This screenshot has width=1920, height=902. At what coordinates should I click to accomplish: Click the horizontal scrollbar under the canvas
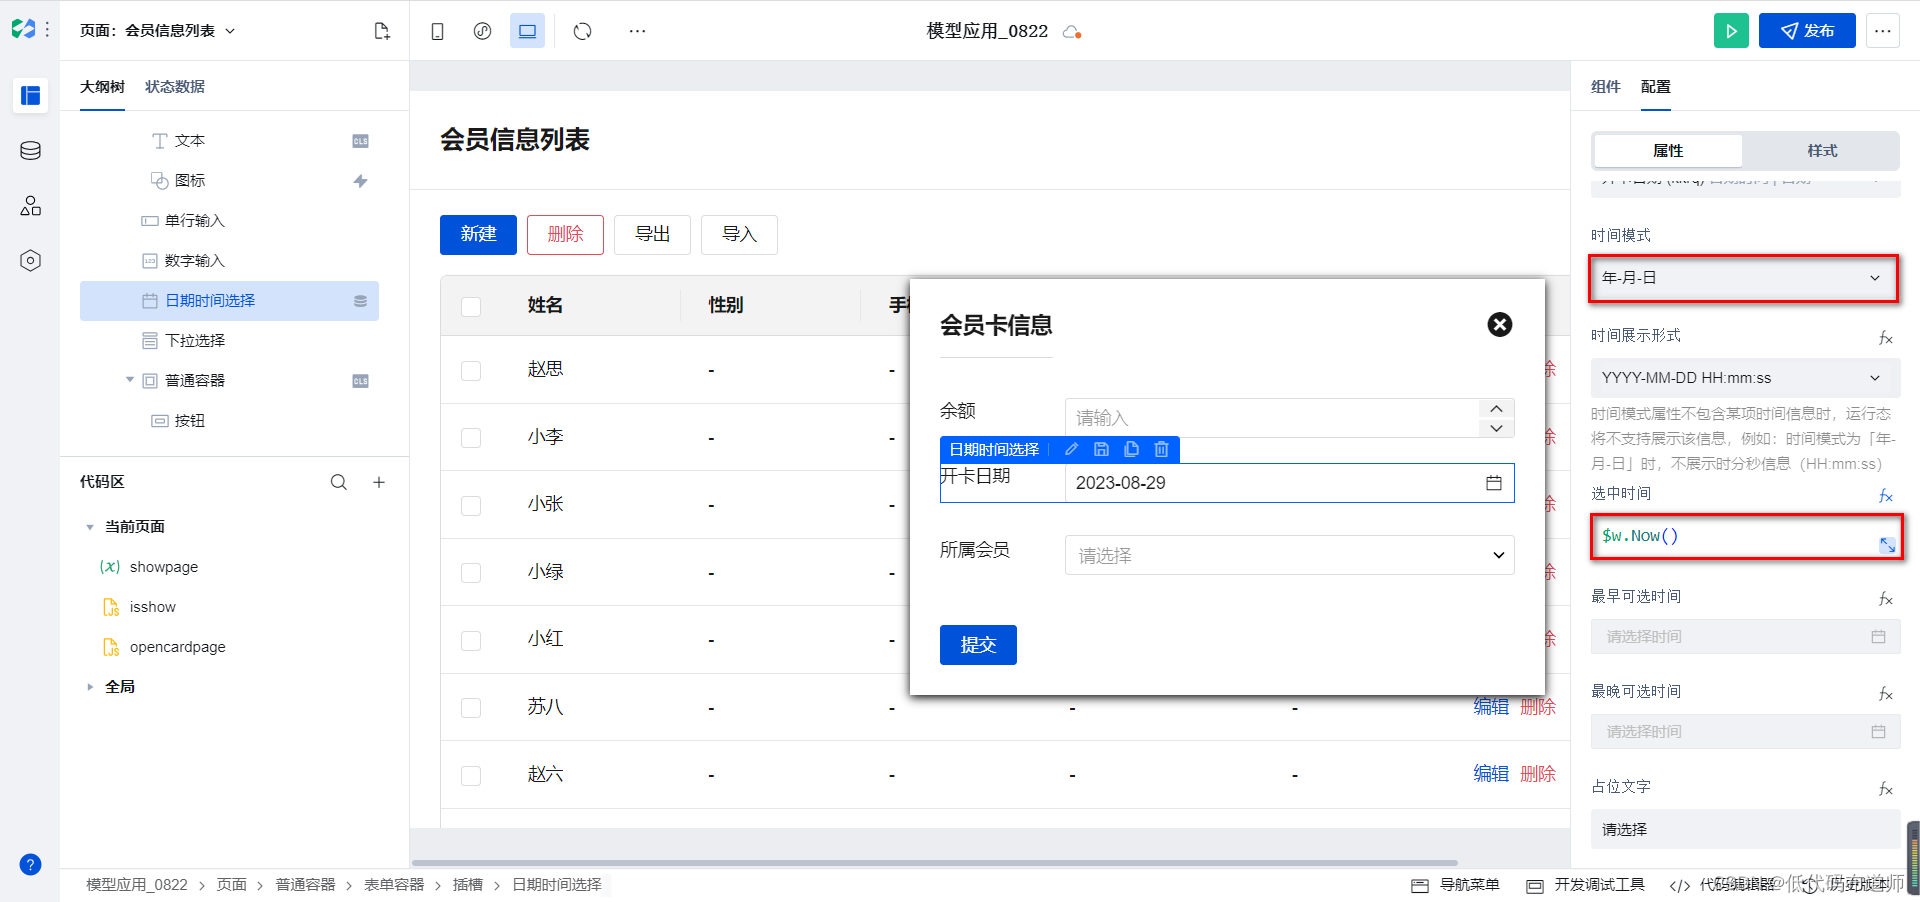(934, 862)
